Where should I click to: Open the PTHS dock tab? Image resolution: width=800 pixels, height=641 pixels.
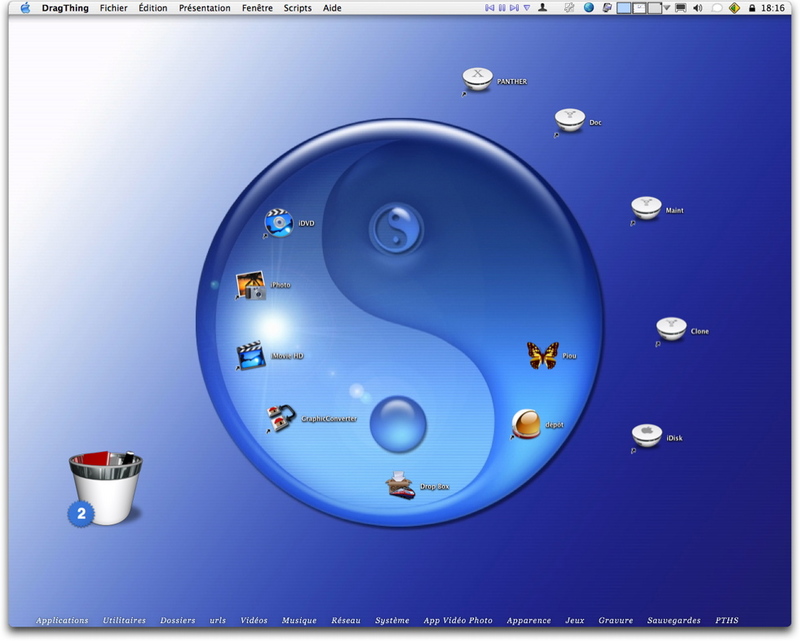(727, 620)
